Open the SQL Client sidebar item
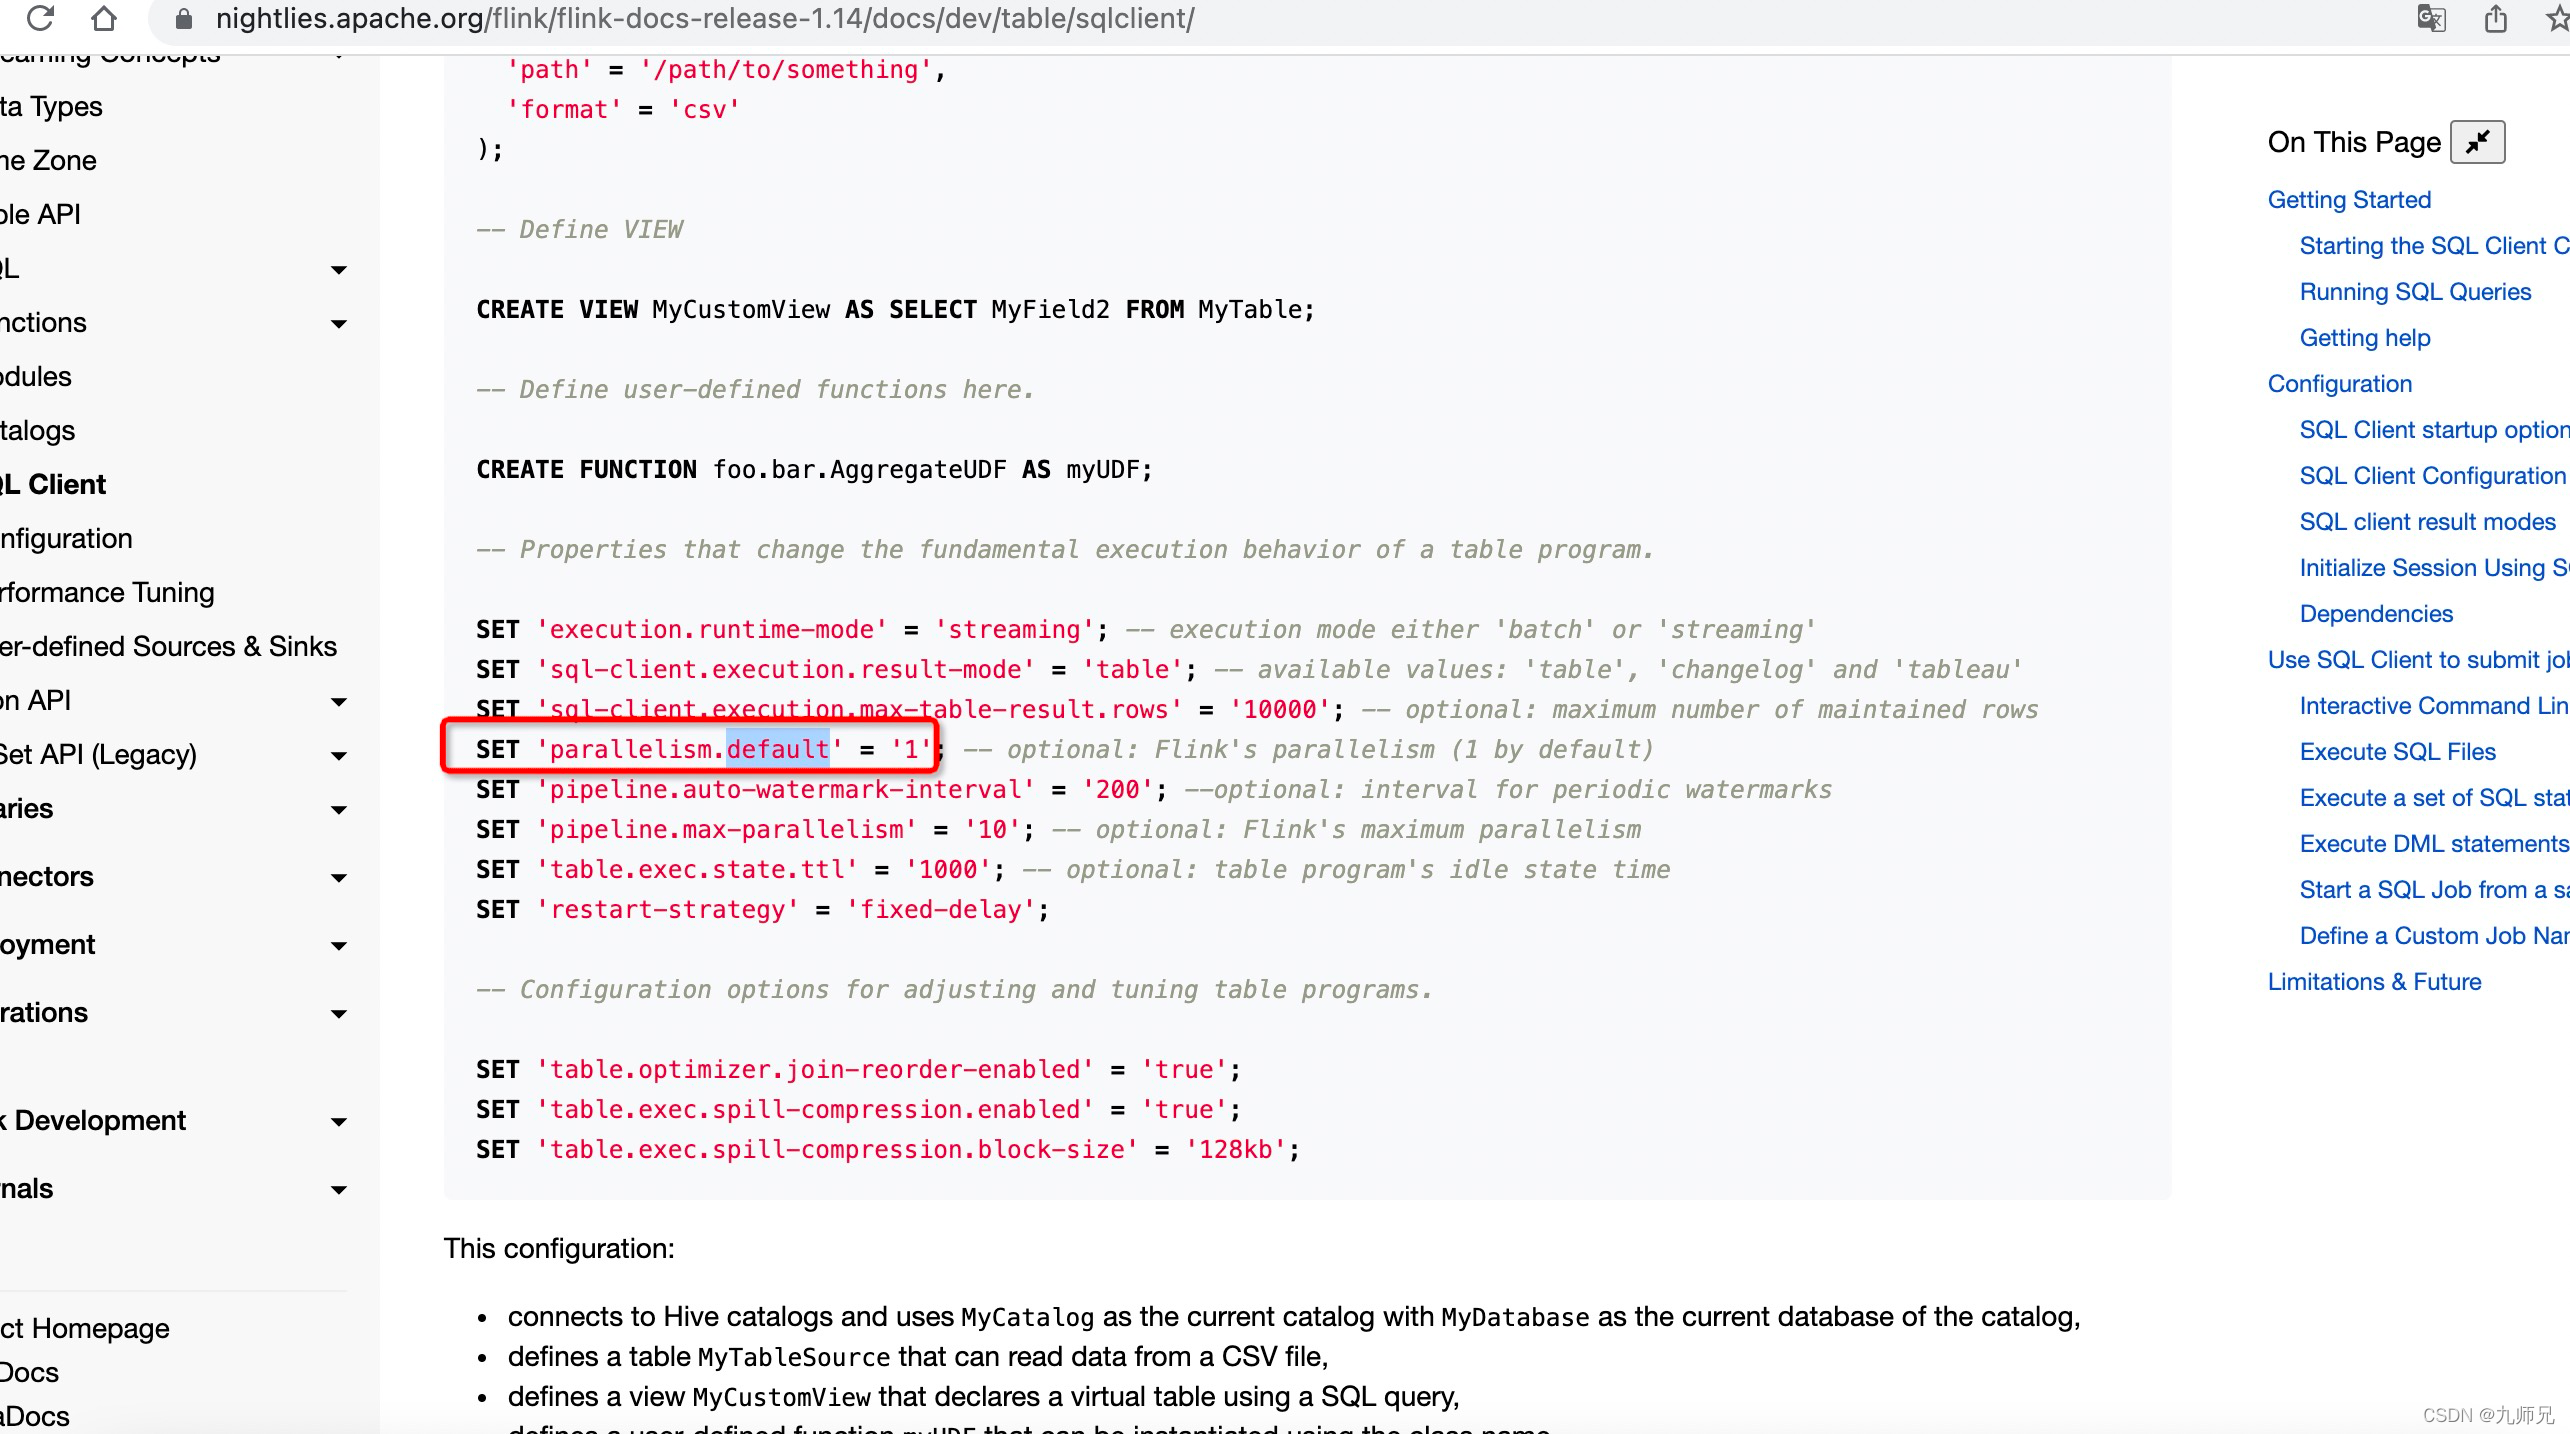 pos(55,484)
